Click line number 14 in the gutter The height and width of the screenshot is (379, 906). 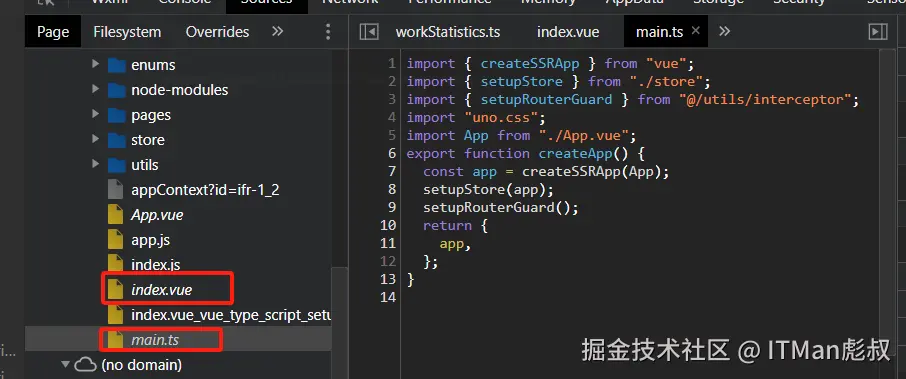pos(388,297)
